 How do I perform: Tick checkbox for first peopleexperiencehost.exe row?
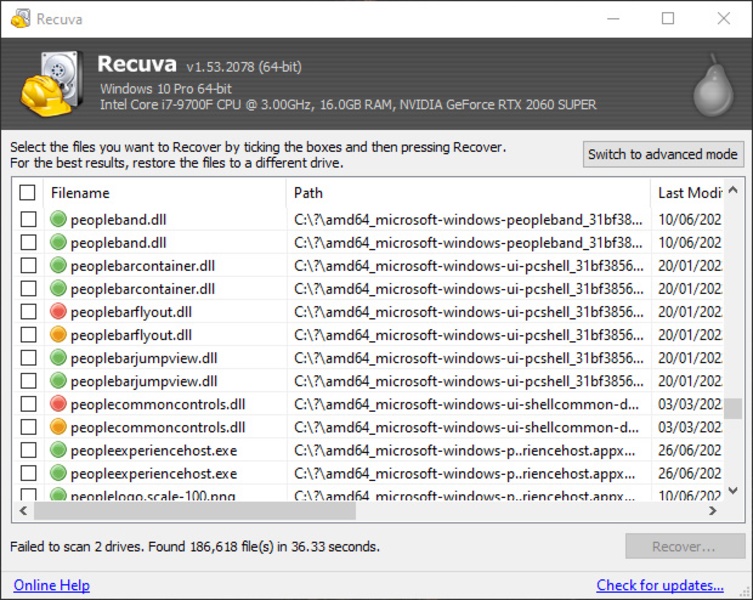pyautogui.click(x=28, y=451)
